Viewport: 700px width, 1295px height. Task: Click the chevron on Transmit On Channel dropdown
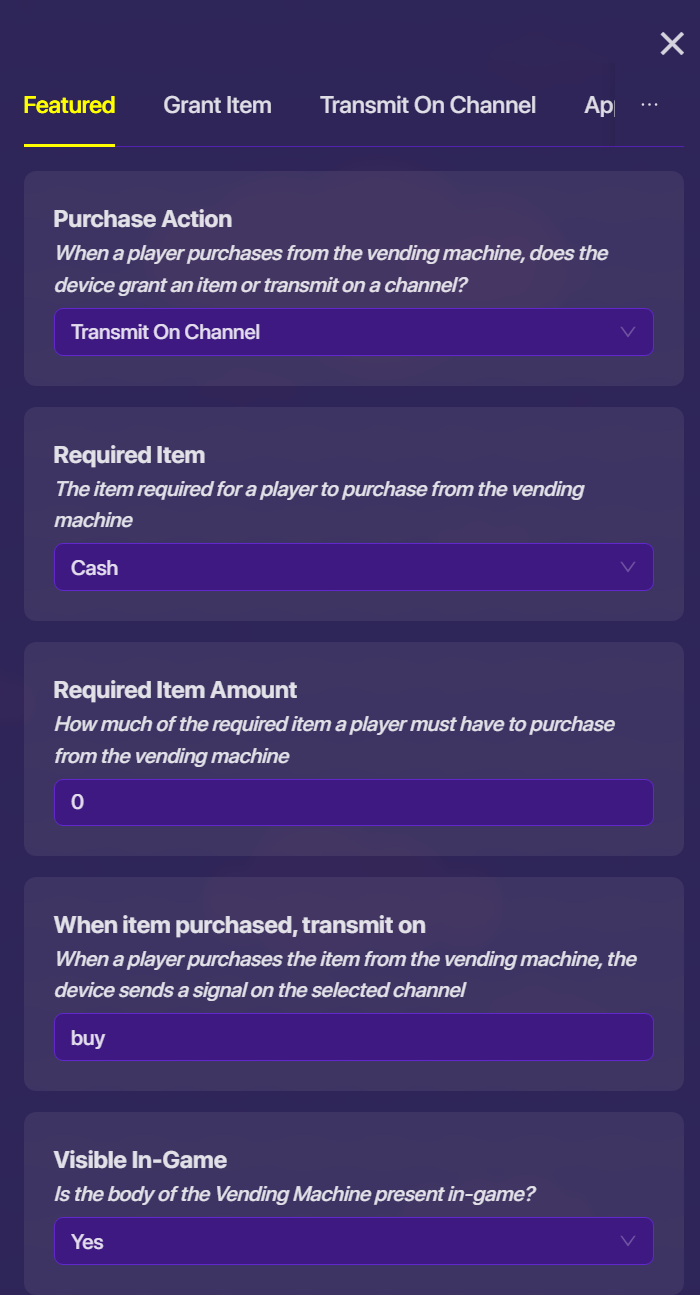628,332
